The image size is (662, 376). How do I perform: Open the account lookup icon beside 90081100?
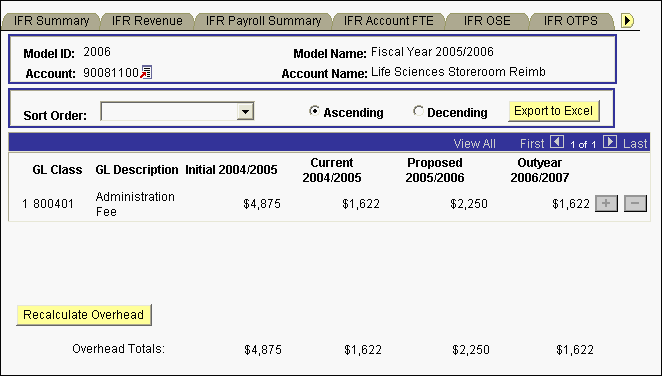[x=146, y=72]
